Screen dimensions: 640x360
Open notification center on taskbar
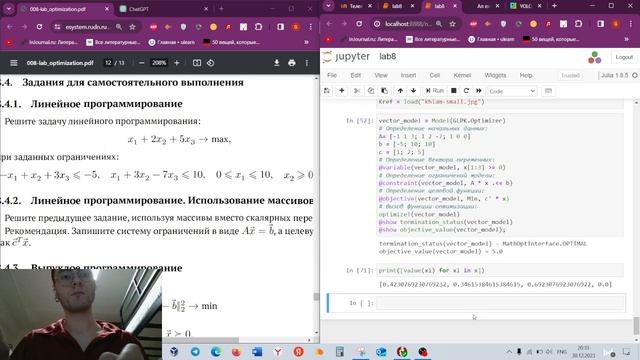point(627,351)
